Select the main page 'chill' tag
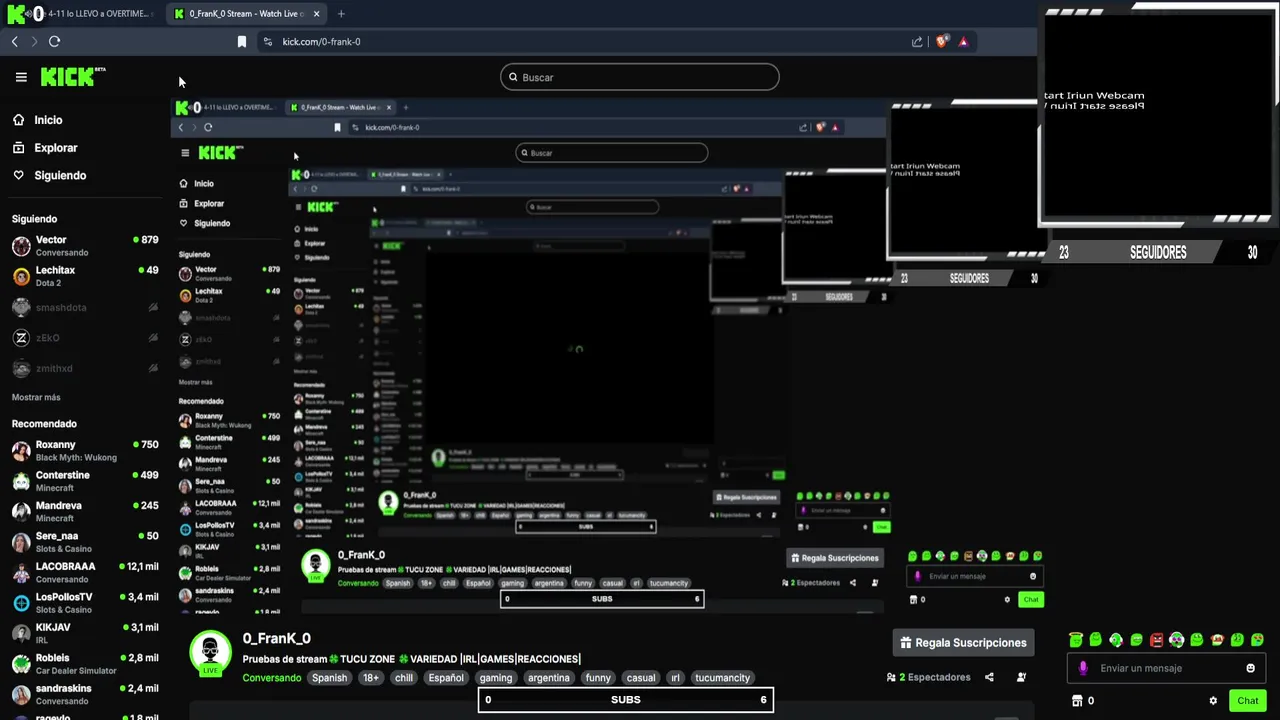 coord(404,678)
